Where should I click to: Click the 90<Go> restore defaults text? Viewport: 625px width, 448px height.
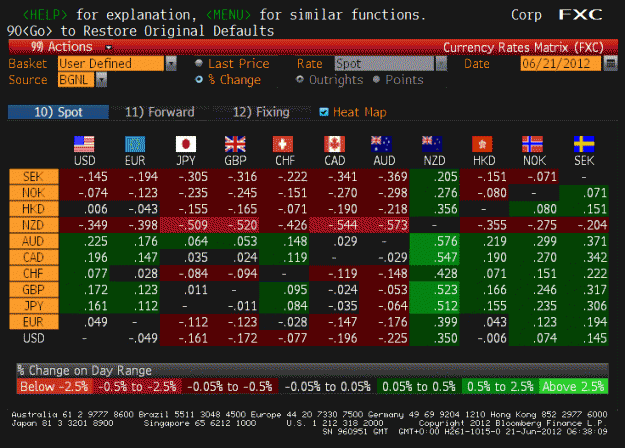point(141,31)
